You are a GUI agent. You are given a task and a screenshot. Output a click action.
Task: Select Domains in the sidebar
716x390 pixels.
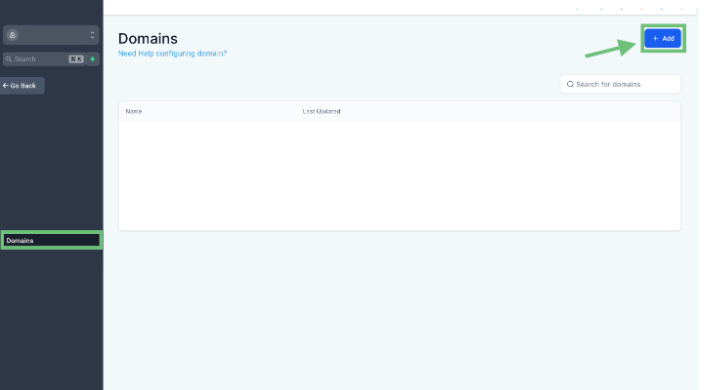(x=52, y=240)
